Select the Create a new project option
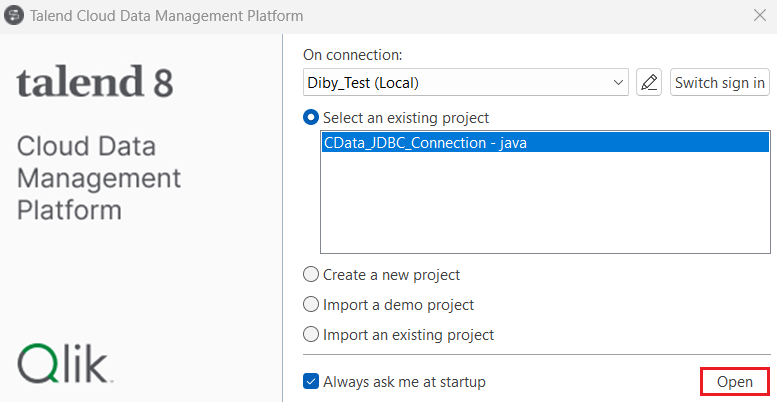The width and height of the screenshot is (777, 402). point(311,274)
